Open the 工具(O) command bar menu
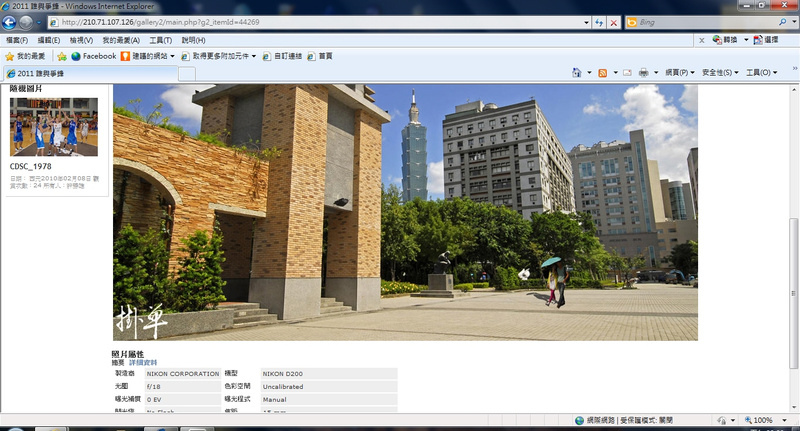The image size is (800, 431). tap(761, 72)
